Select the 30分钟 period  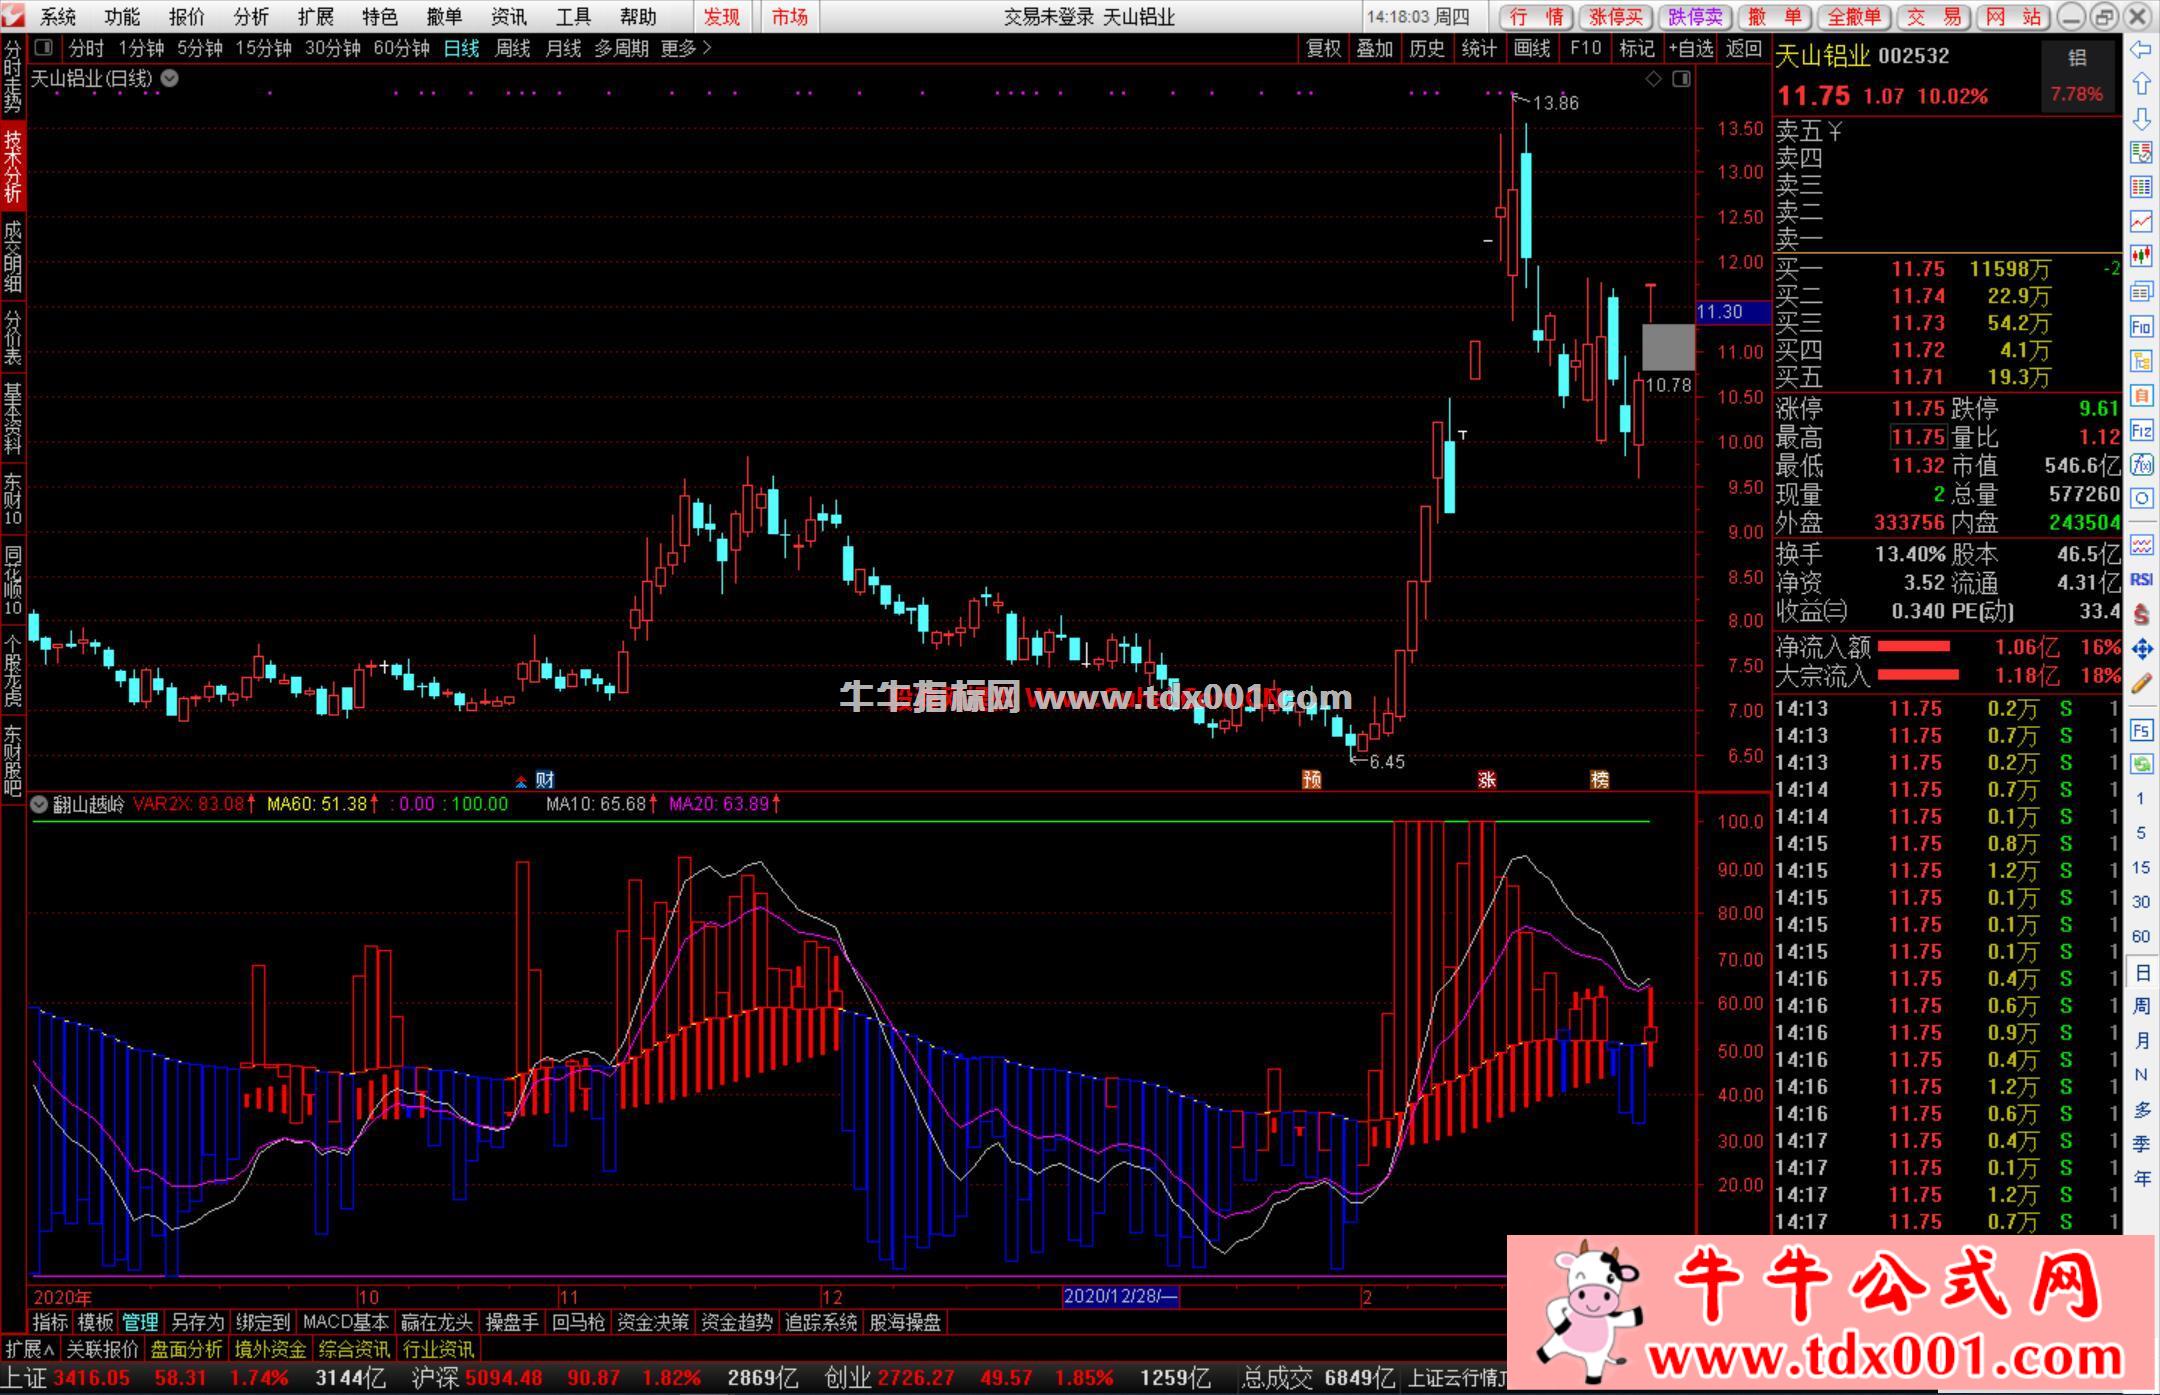tap(332, 48)
